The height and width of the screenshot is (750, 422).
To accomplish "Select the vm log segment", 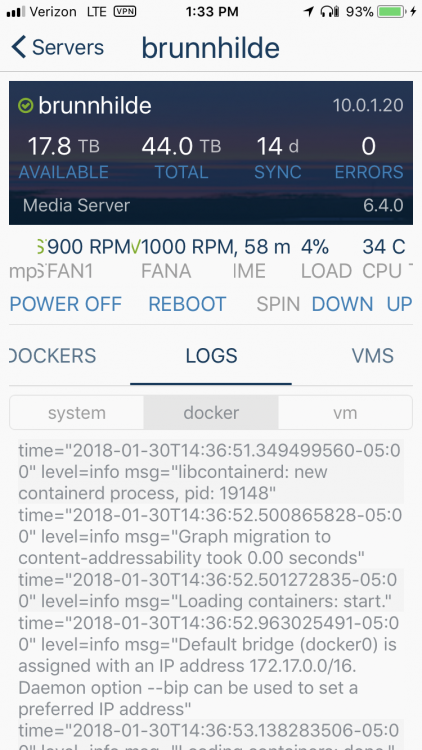I will [345, 412].
